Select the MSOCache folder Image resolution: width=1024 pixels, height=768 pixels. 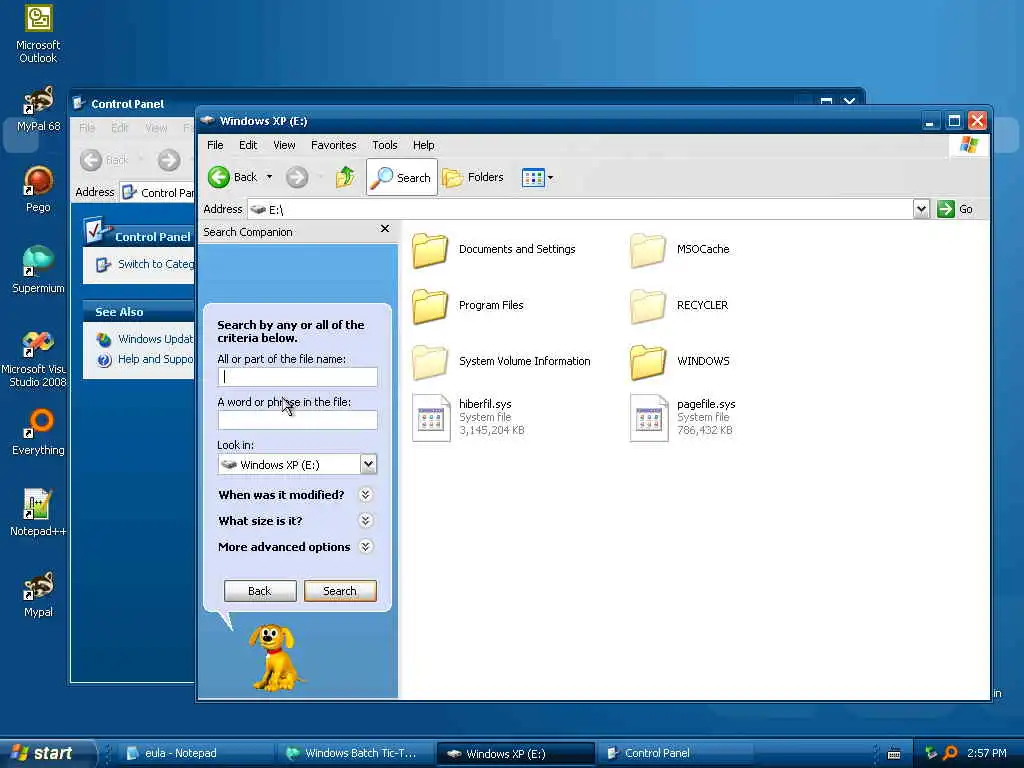point(680,249)
